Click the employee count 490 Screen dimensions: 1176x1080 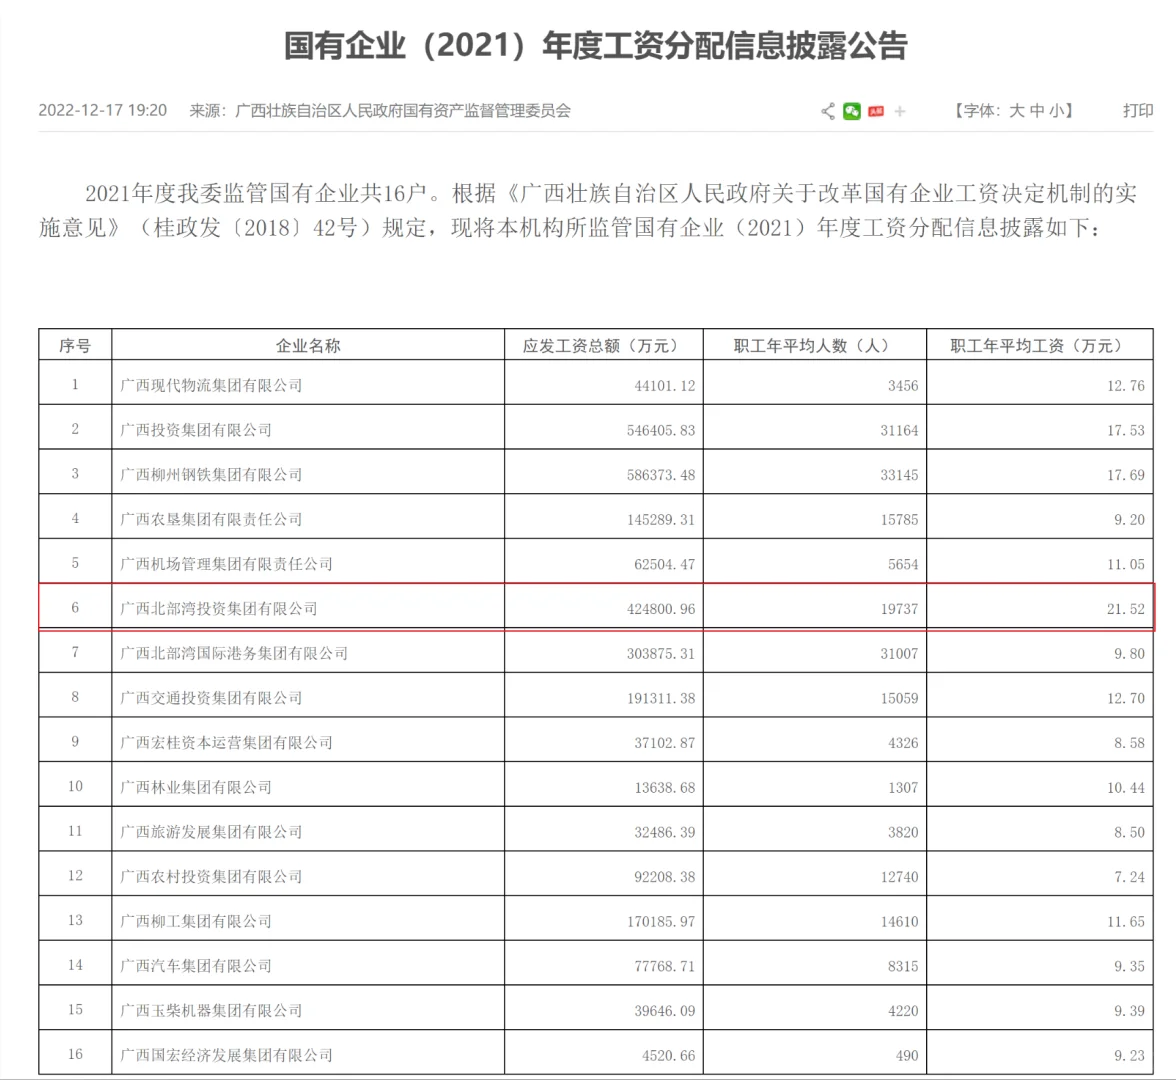[x=907, y=1055]
